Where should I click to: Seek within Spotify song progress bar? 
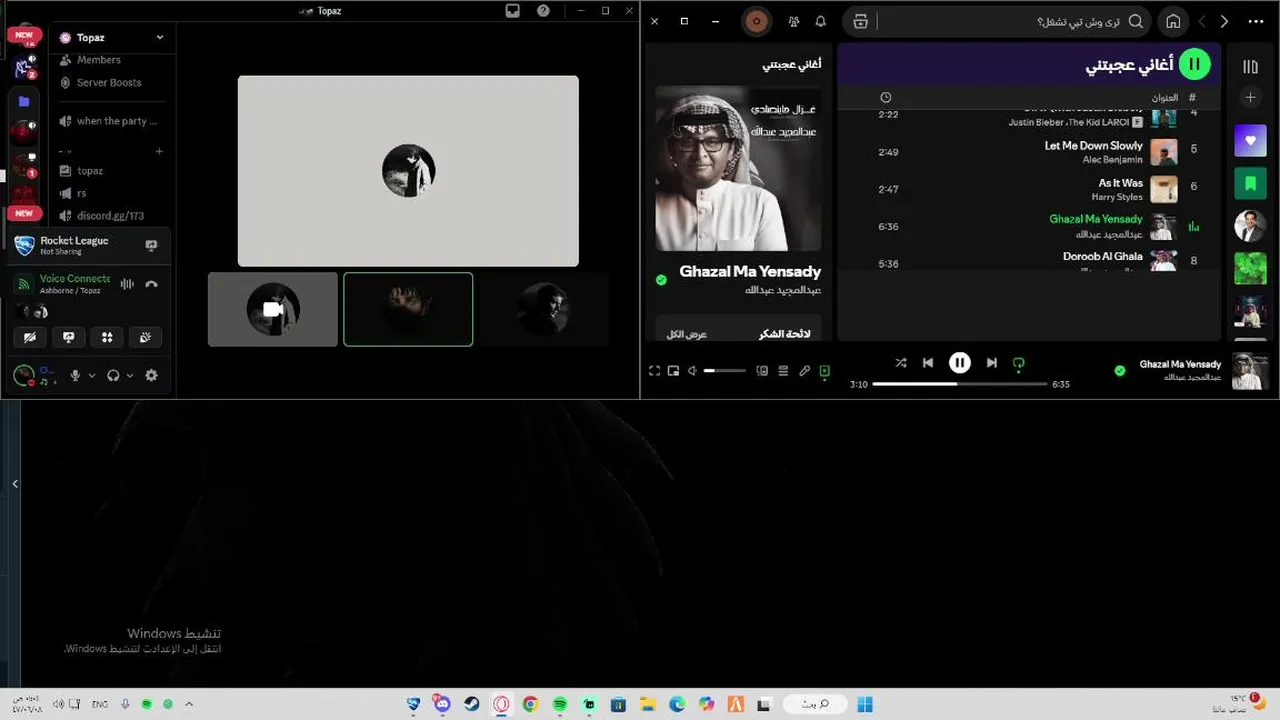pyautogui.click(x=960, y=384)
